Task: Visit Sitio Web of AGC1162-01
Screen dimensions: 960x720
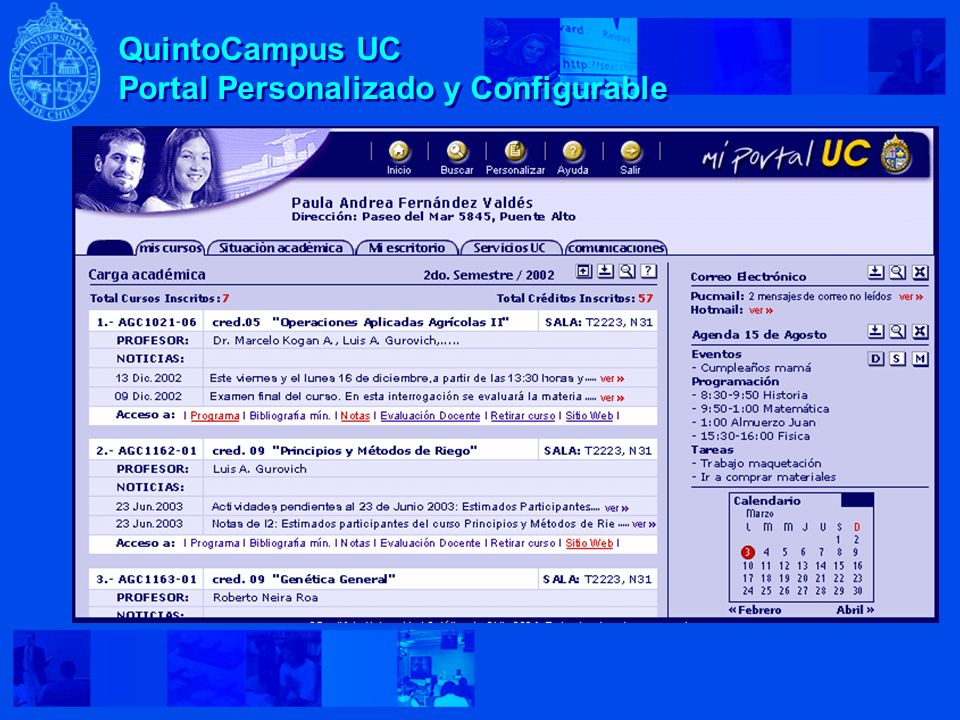Action: click(x=589, y=543)
